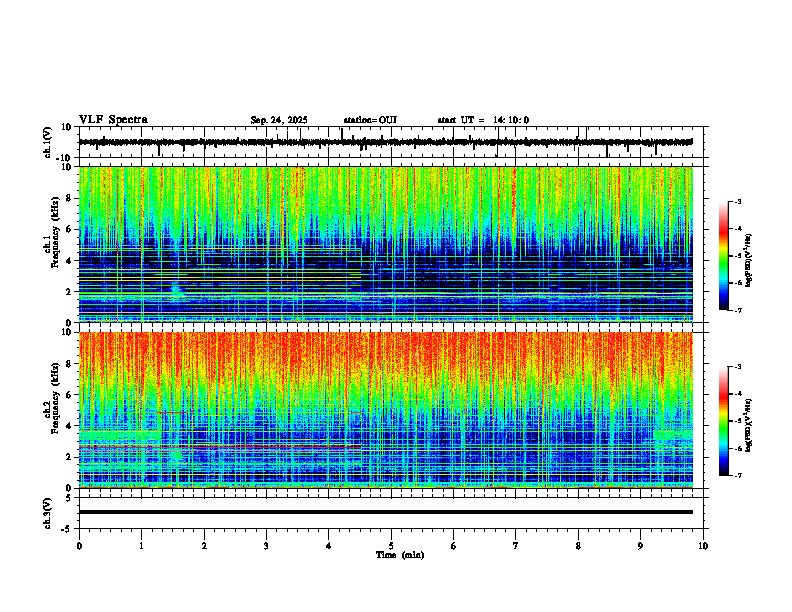Click the "-3" label on the ch.1 color bar

point(737,201)
